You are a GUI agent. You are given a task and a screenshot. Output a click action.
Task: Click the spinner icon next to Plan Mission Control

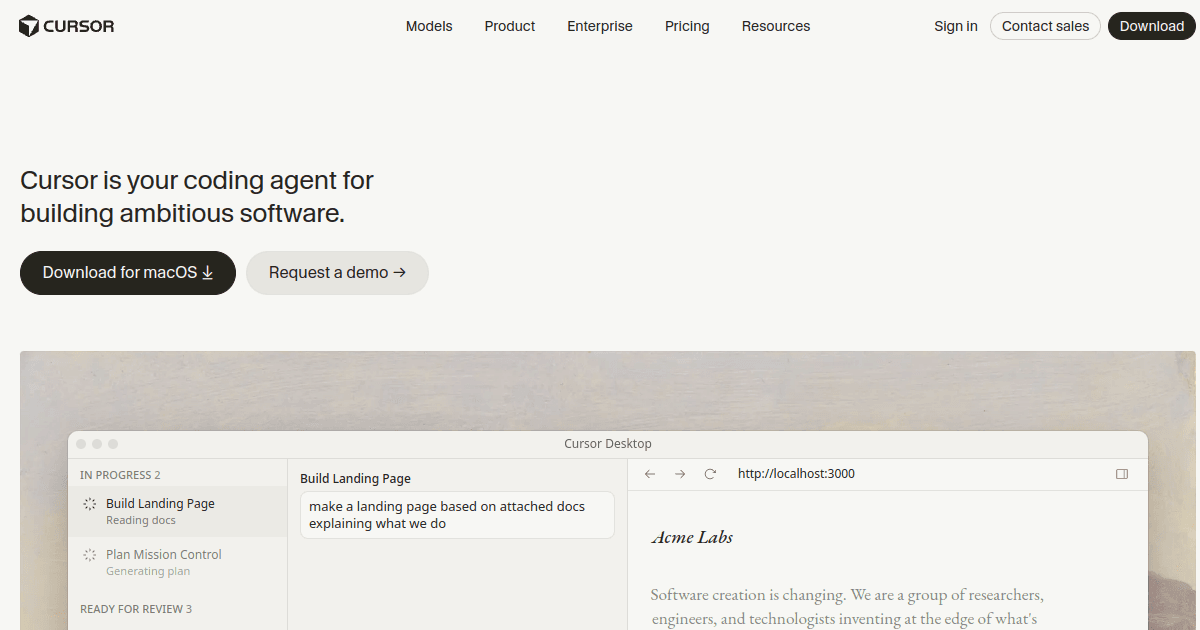(x=90, y=555)
